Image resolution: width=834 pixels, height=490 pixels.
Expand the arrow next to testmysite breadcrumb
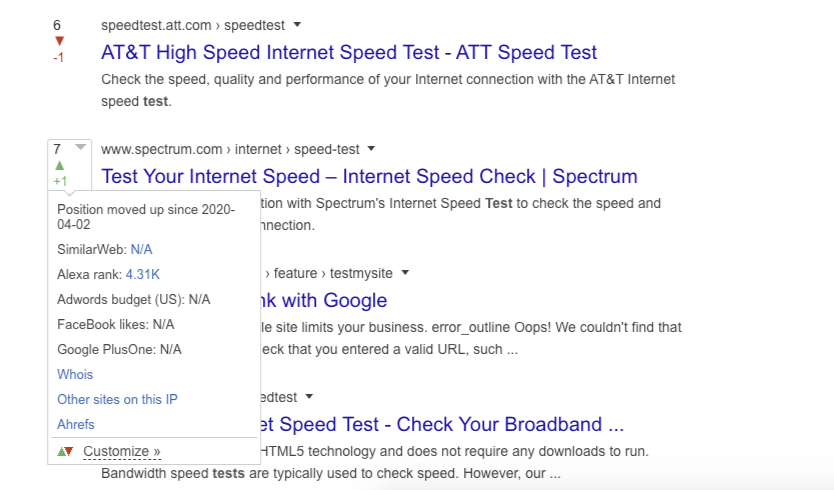[x=407, y=273]
